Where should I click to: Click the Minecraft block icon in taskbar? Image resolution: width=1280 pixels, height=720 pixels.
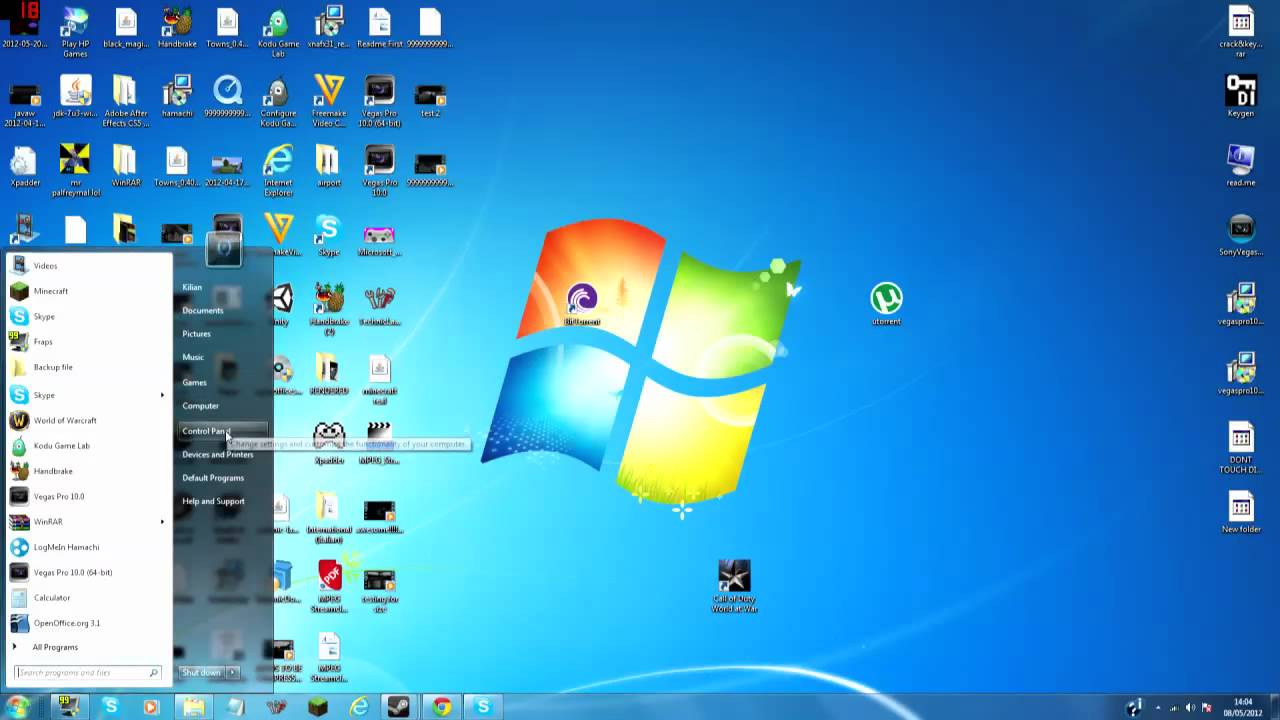click(x=317, y=707)
